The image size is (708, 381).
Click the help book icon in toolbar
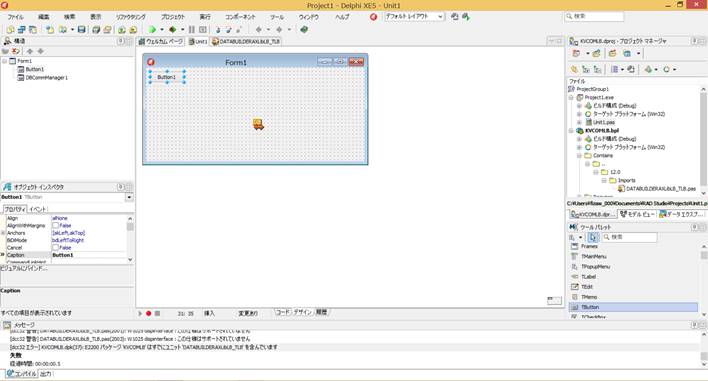tap(304, 30)
